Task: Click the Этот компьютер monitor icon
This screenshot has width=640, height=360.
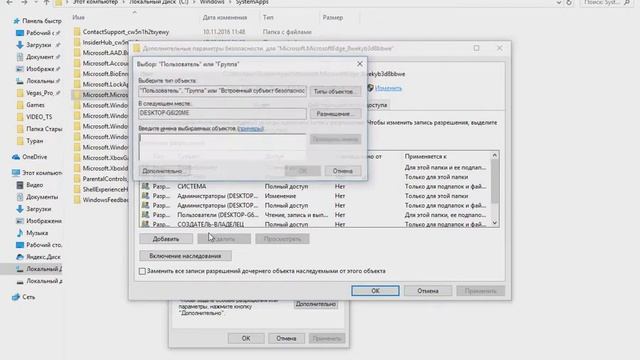Action: pyautogui.click(x=16, y=173)
